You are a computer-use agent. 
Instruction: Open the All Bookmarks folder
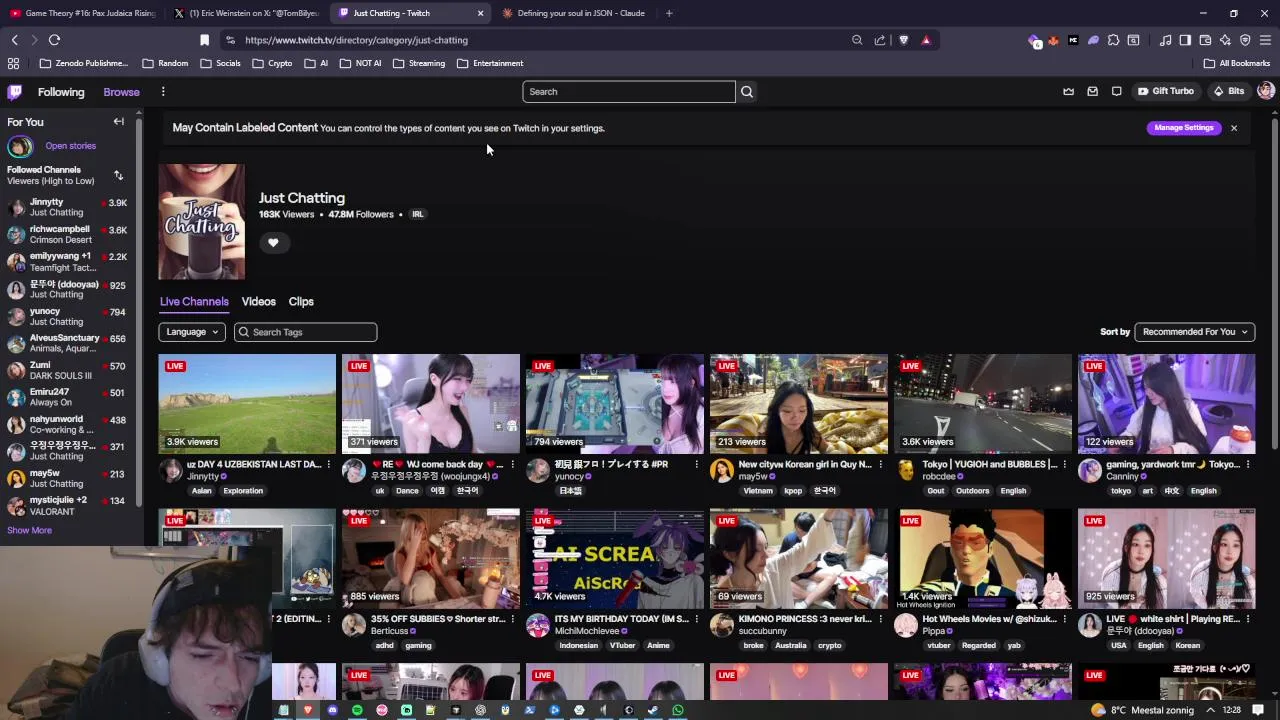pos(1237,63)
